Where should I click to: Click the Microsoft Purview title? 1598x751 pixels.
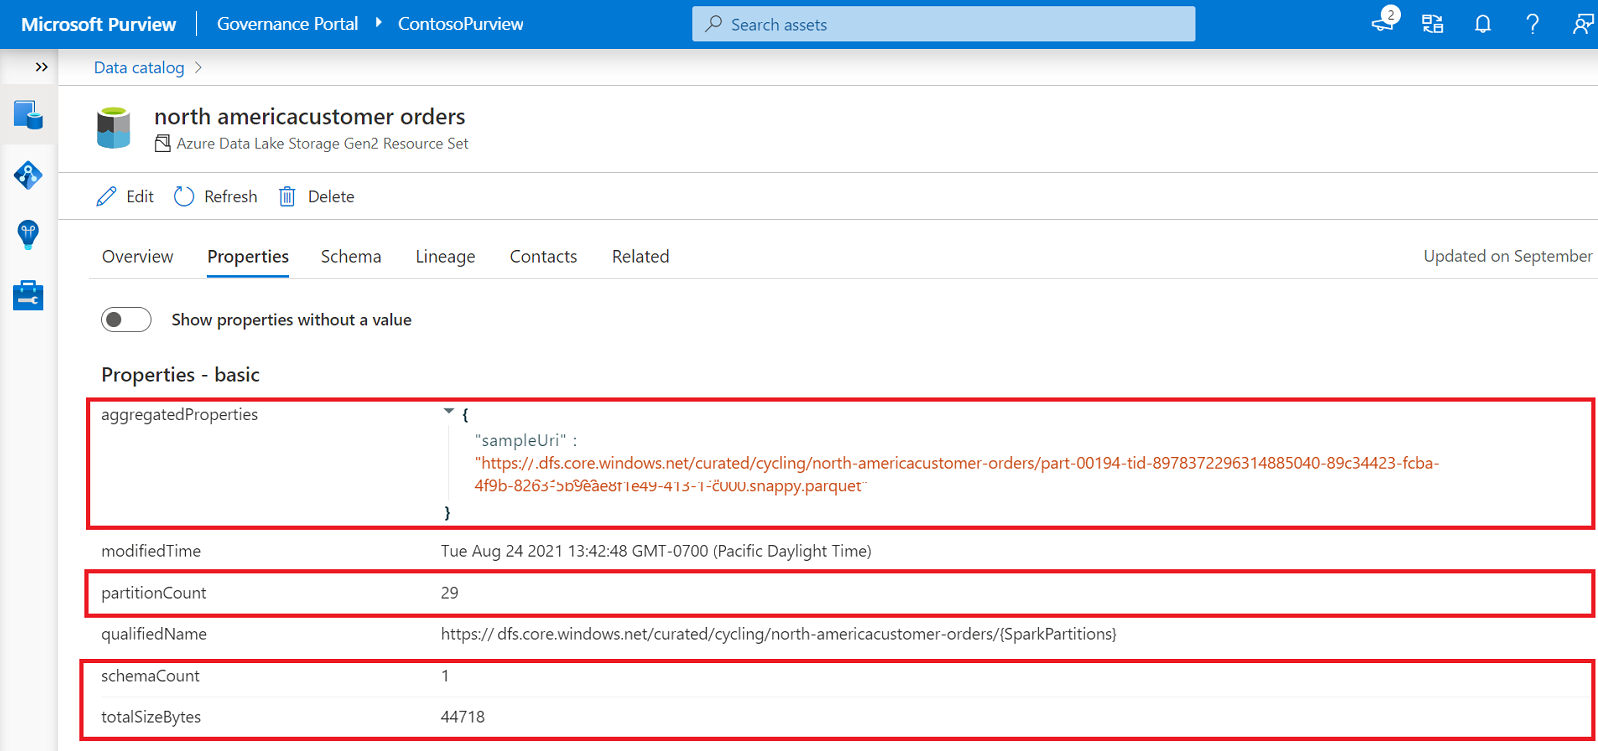[98, 24]
